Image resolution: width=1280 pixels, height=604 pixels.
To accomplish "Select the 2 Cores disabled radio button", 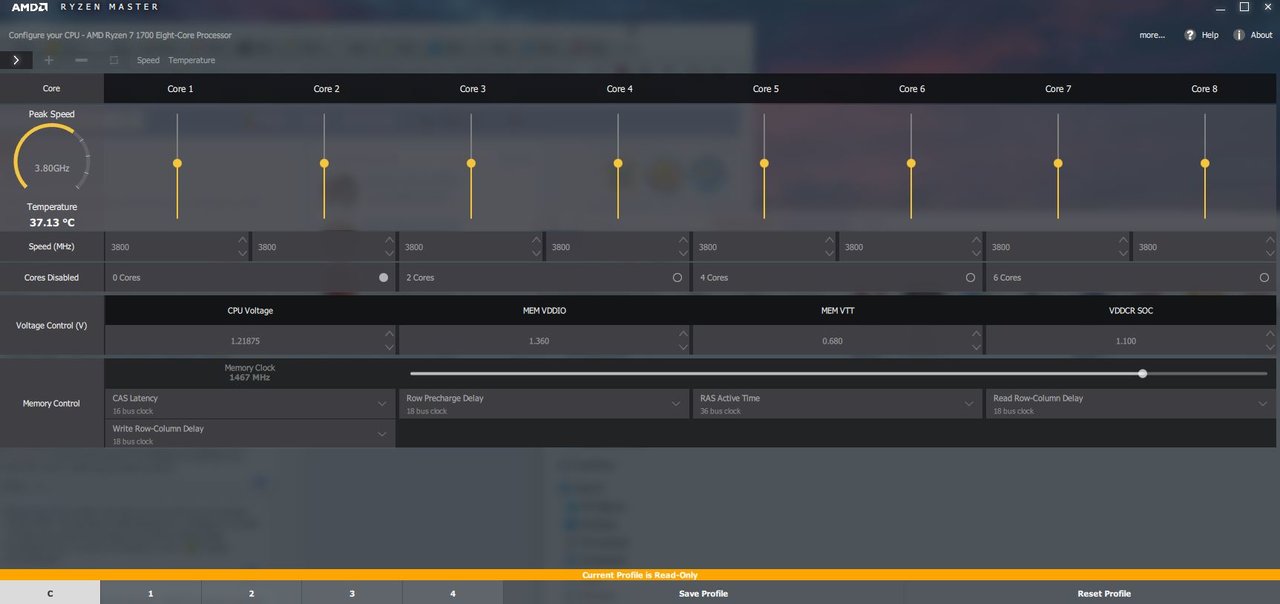I will coord(677,277).
